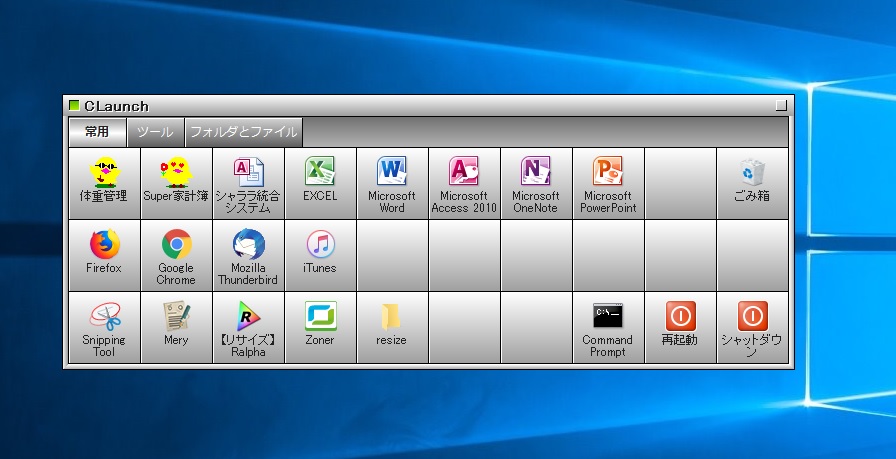The width and height of the screenshot is (896, 459).
Task: Launch EXCEL from the launcher
Action: pyautogui.click(x=320, y=182)
